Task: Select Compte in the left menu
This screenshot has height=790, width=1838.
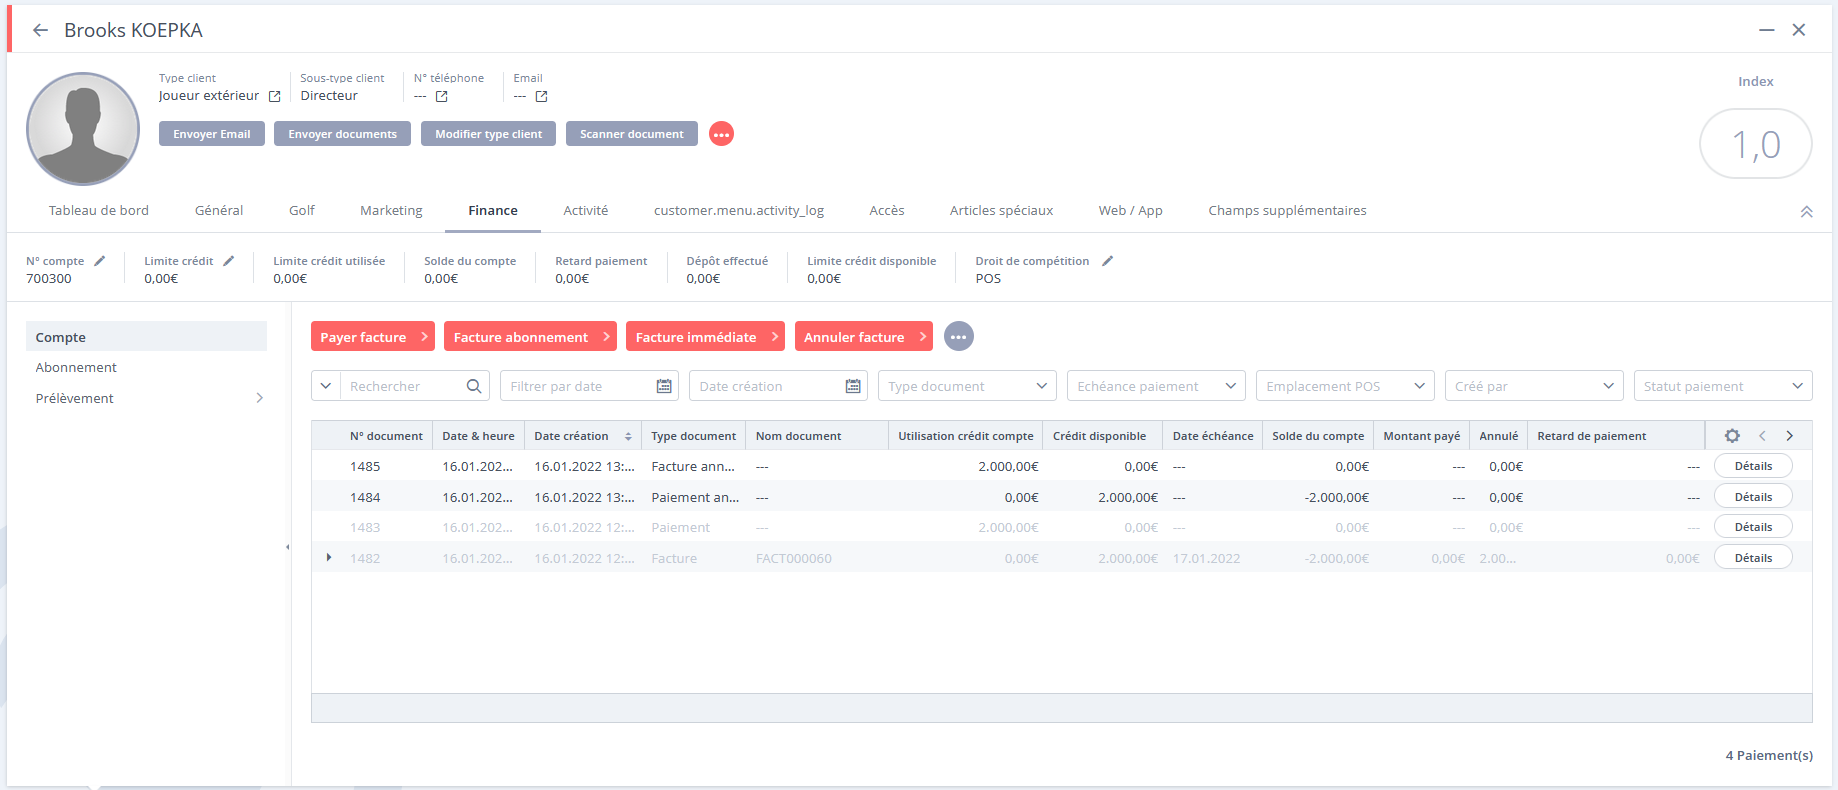Action: point(146,337)
